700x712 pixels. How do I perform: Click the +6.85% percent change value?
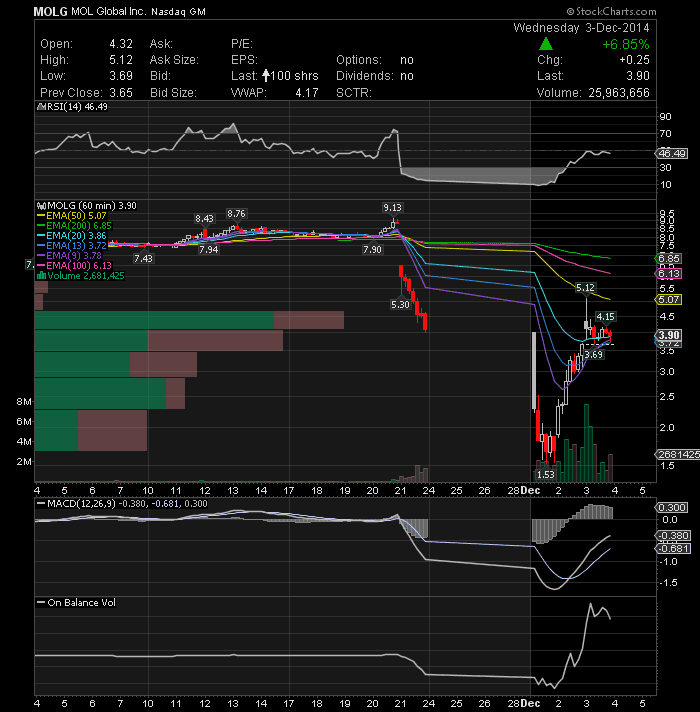tap(626, 44)
